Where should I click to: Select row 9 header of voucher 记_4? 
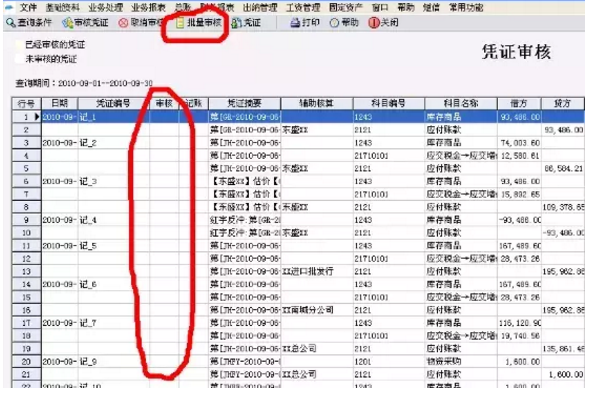click(26, 220)
